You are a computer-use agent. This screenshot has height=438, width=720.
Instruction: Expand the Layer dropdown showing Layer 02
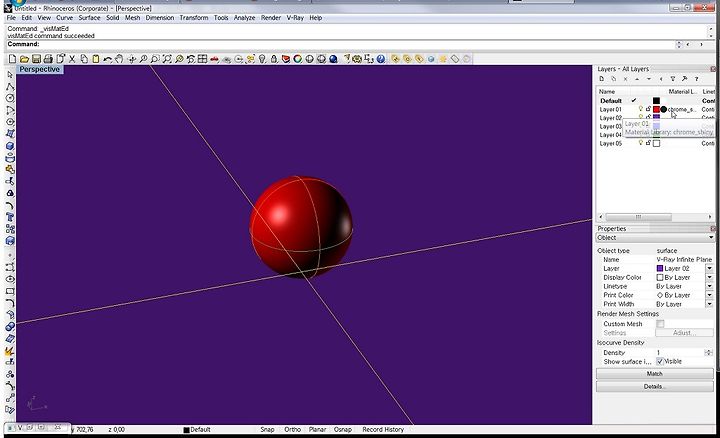click(709, 269)
